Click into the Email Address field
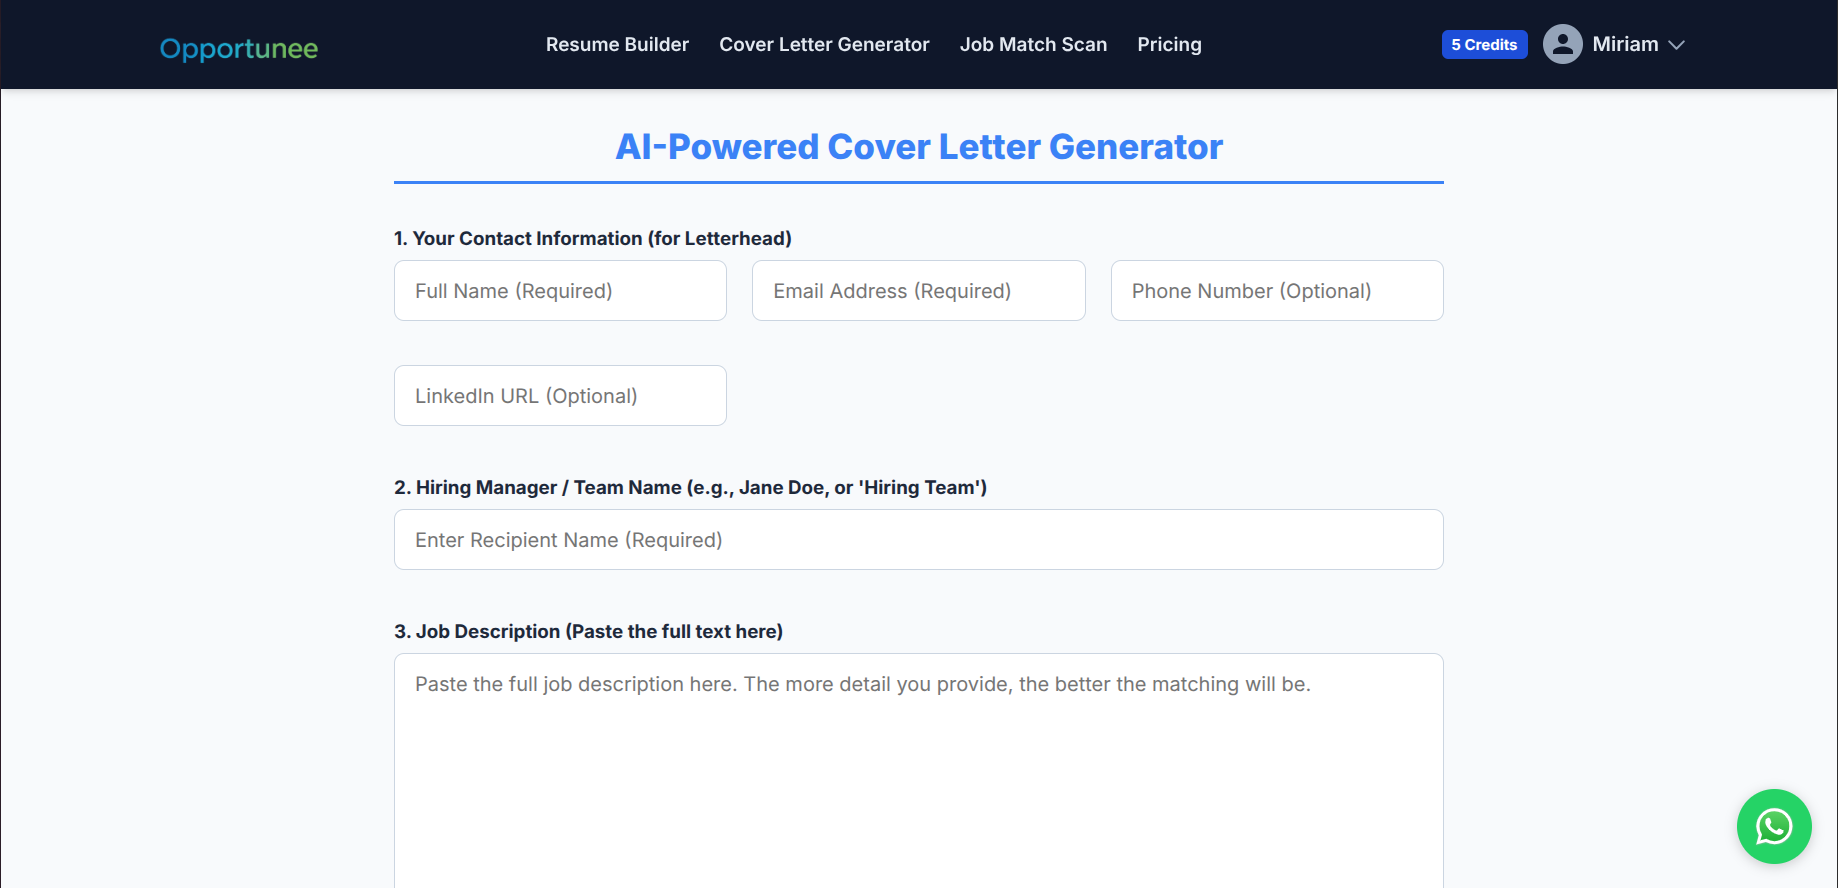The height and width of the screenshot is (888, 1838). coord(918,291)
